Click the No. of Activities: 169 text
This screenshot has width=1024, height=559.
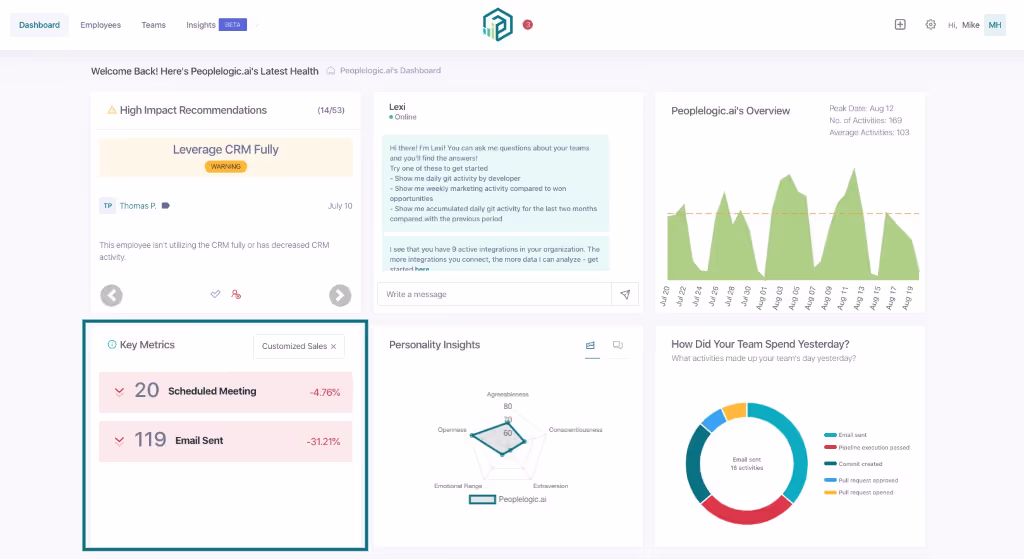[865, 121]
